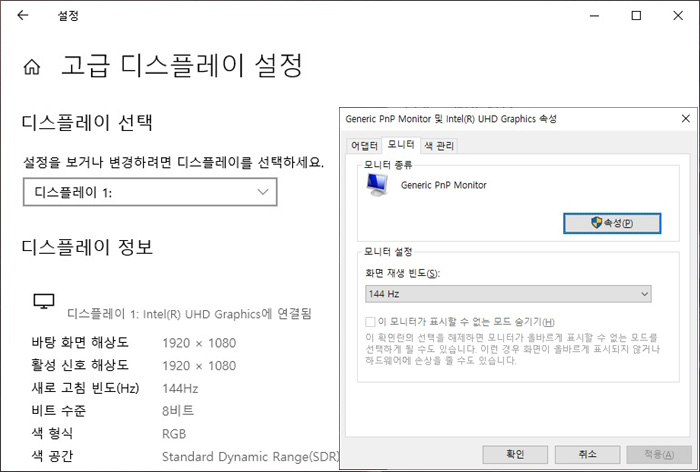Click the 적용(A) button
This screenshot has width=700, height=472.
(x=659, y=455)
